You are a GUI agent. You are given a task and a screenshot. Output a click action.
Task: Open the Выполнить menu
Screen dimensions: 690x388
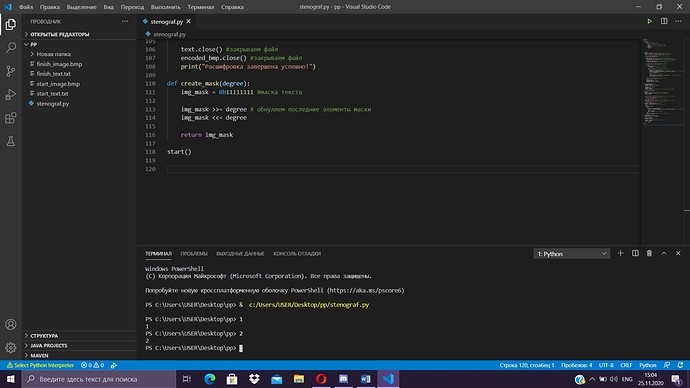[165, 7]
